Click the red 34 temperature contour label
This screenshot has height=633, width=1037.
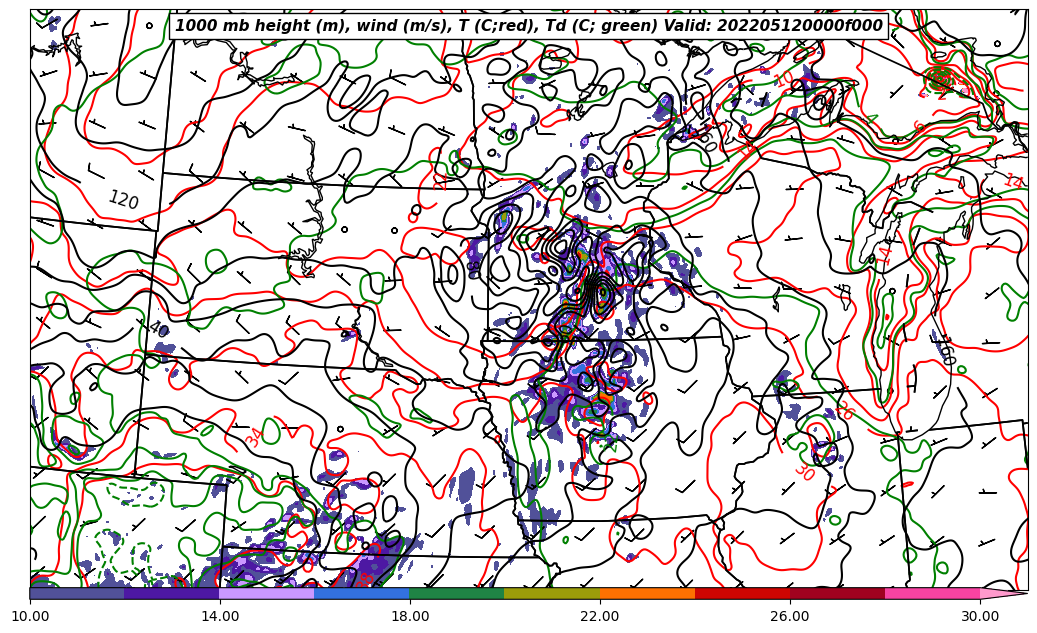point(255,437)
